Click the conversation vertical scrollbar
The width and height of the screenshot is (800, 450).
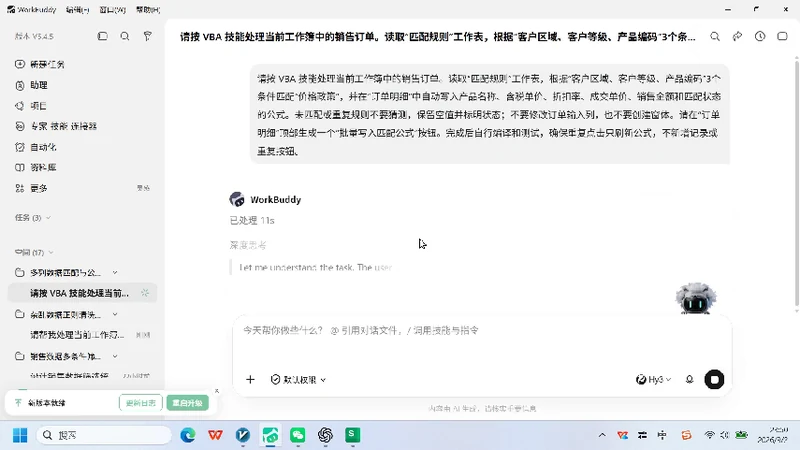[x=796, y=184]
